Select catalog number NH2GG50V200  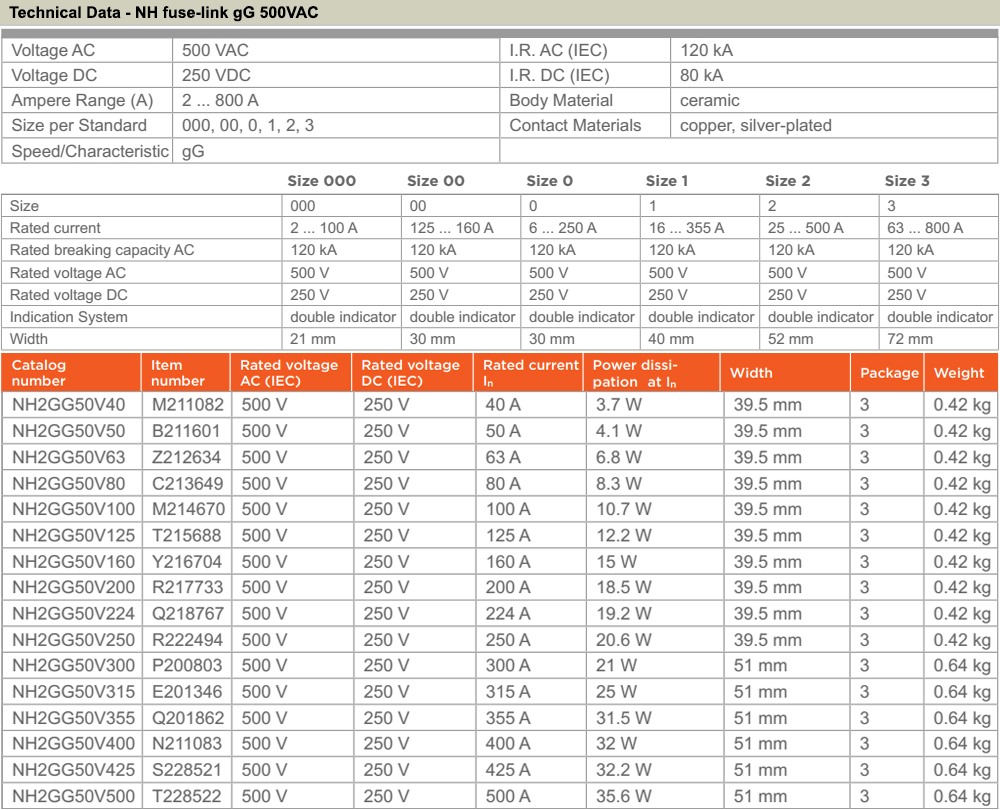point(73,587)
